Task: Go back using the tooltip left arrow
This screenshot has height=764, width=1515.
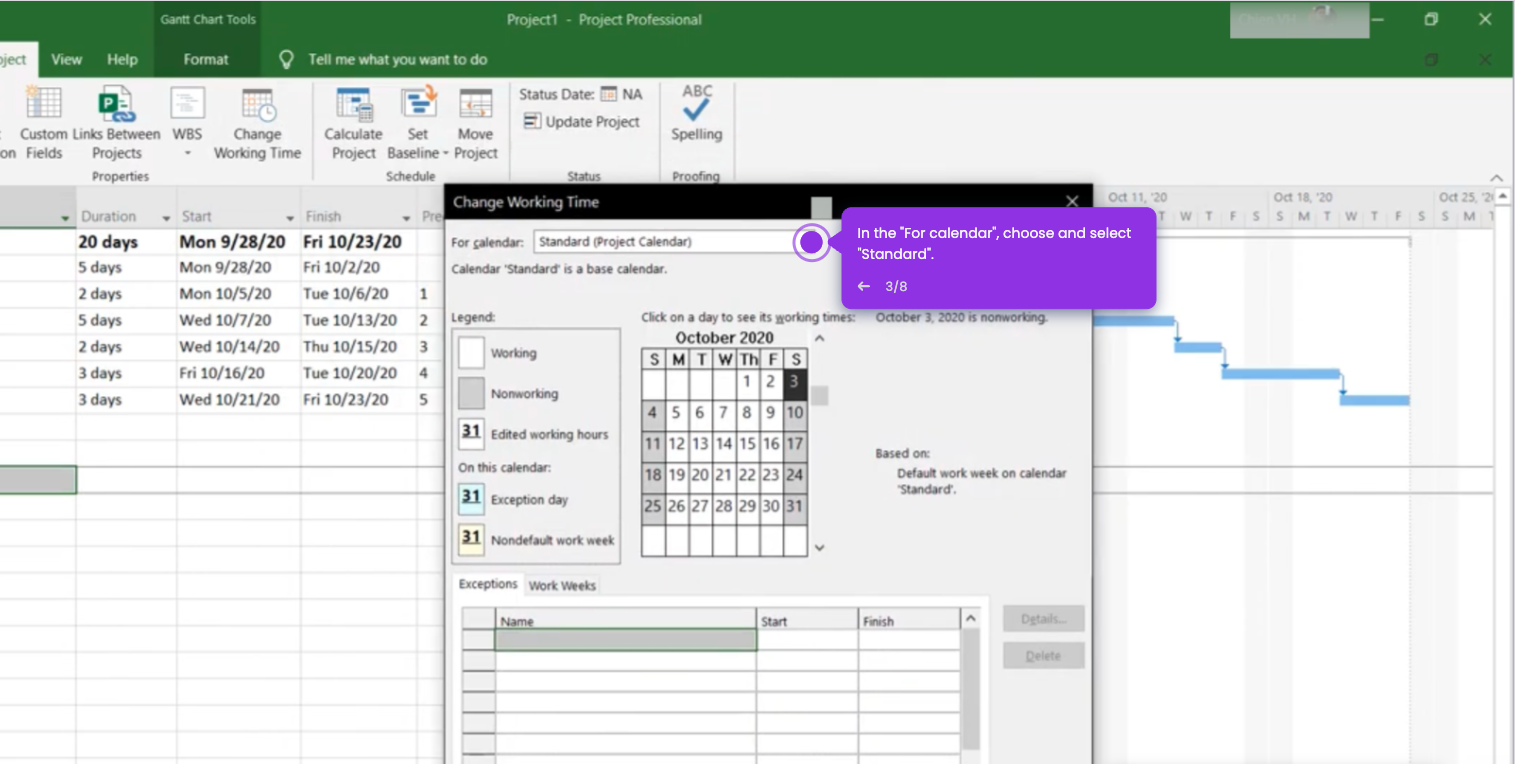Action: [864, 286]
